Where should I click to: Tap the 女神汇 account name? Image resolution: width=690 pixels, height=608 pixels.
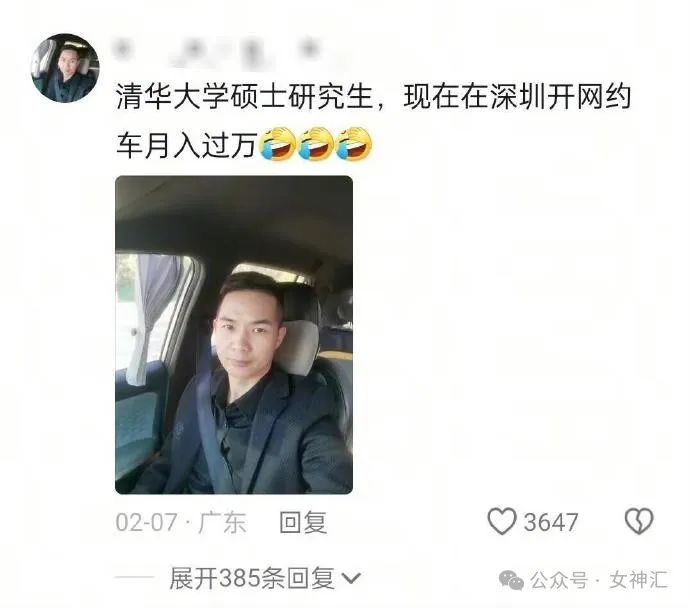[x=639, y=580]
